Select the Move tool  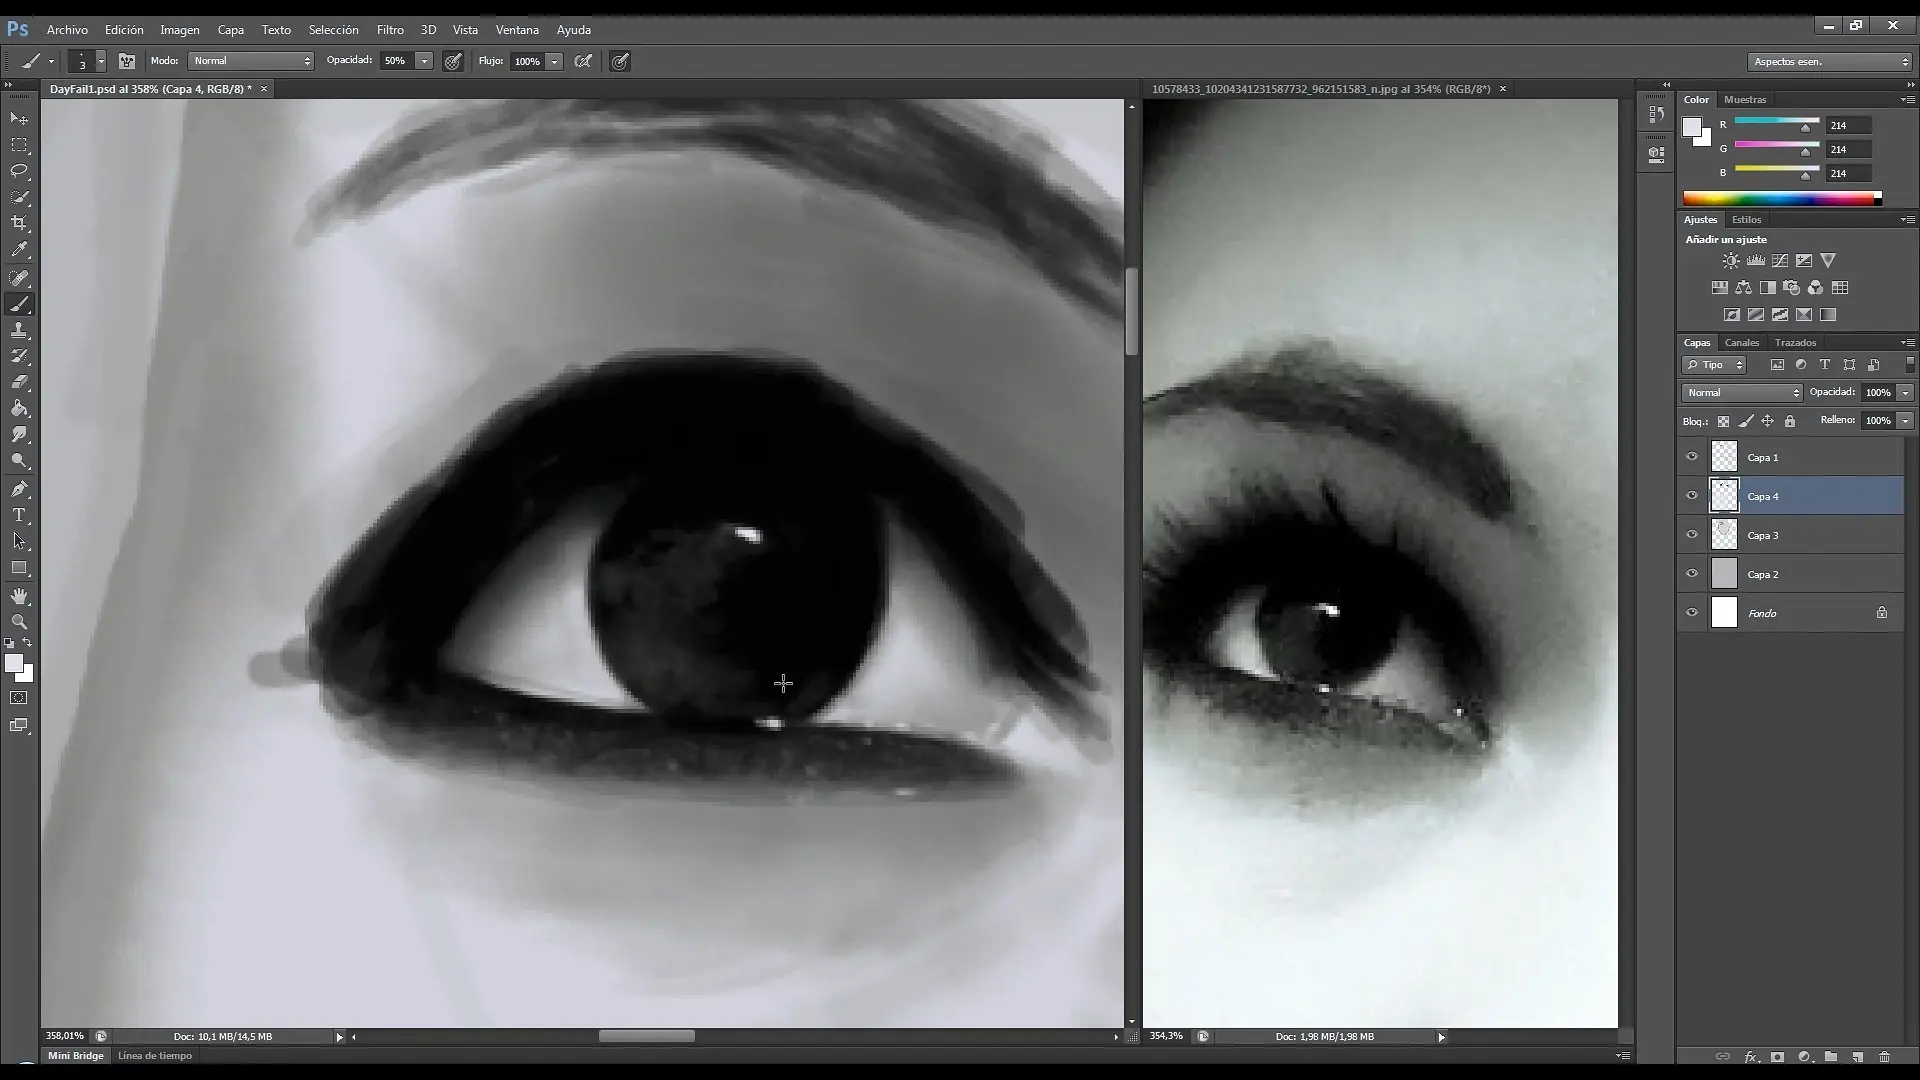click(x=19, y=118)
